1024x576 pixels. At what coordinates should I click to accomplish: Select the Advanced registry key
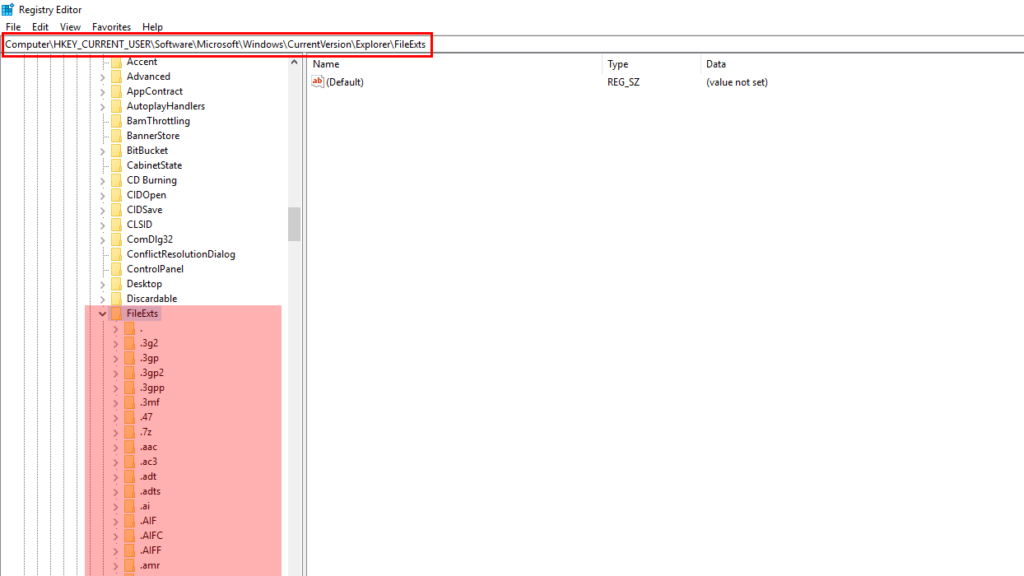pyautogui.click(x=149, y=76)
